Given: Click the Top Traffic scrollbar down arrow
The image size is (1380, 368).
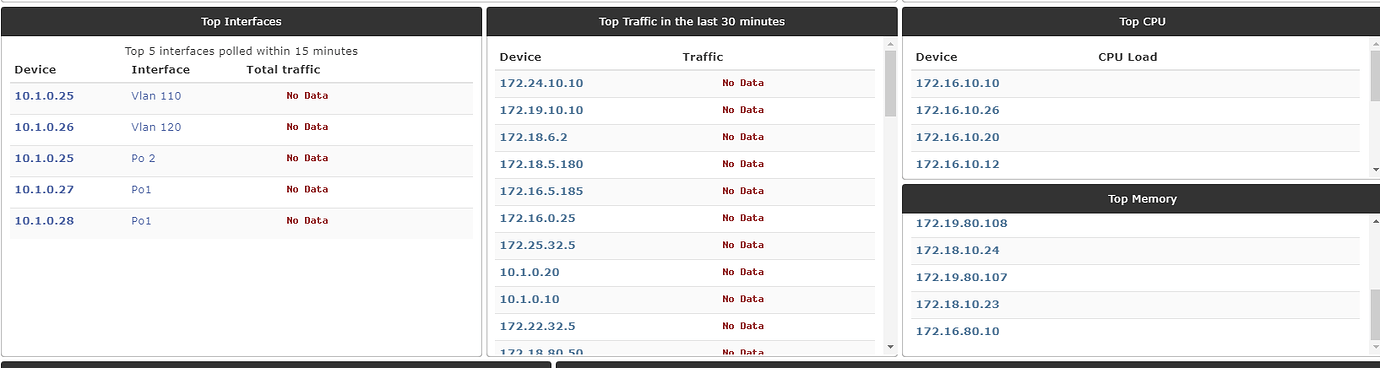Looking at the screenshot, I should (x=891, y=347).
